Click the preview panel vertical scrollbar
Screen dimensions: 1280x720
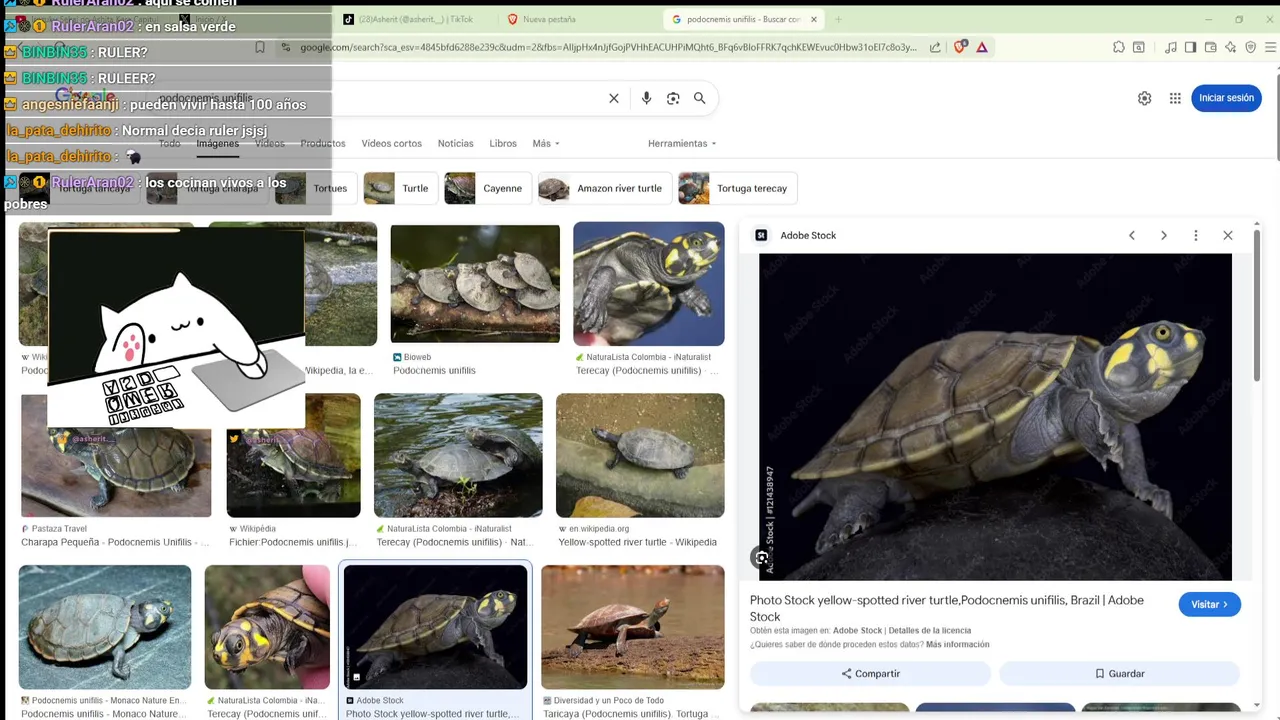1257,305
